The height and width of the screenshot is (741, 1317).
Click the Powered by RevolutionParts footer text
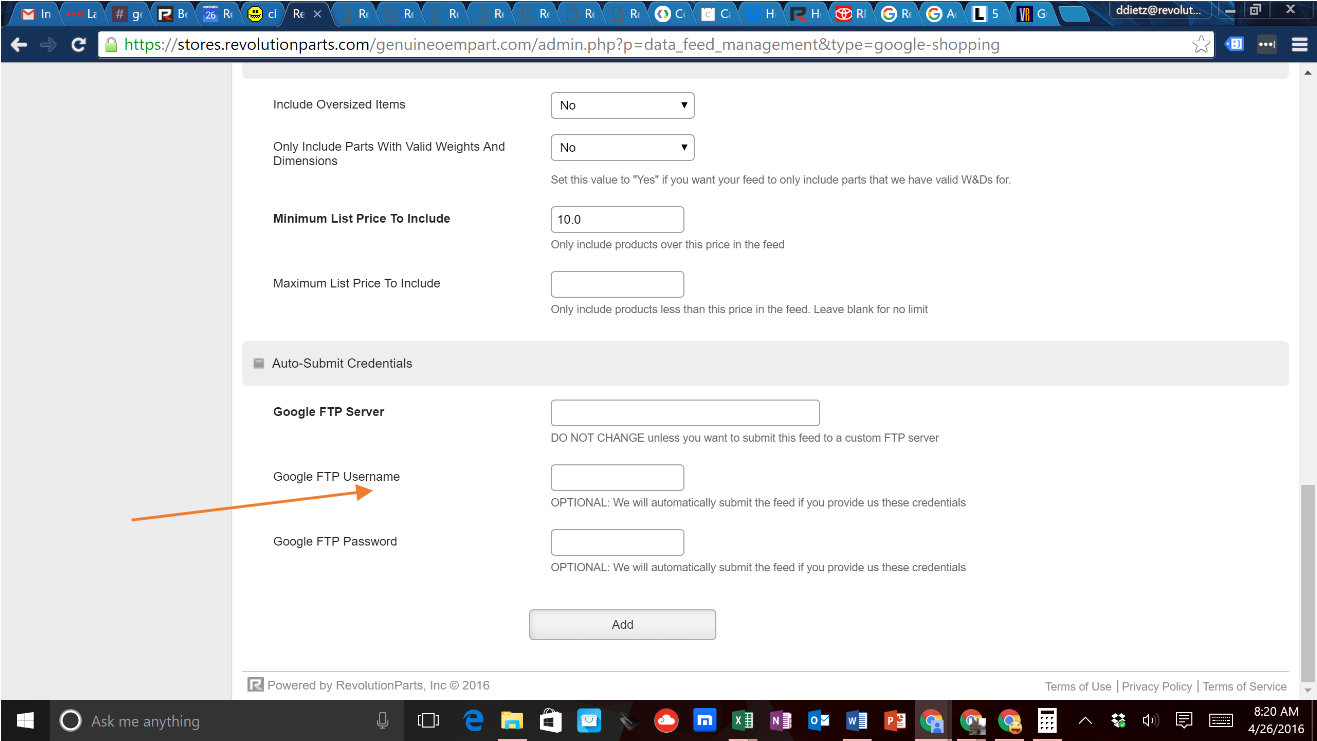tap(378, 685)
